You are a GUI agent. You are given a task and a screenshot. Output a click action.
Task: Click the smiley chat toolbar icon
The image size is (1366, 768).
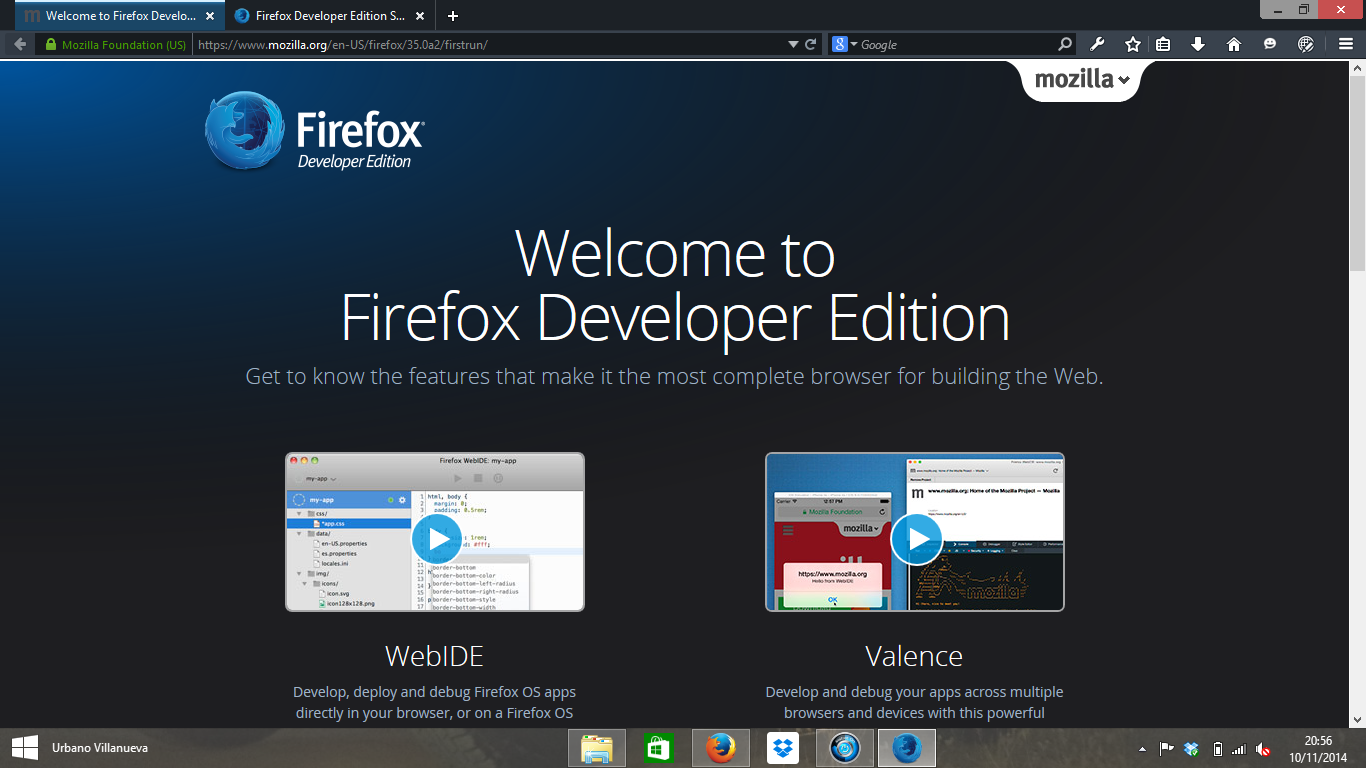[1270, 44]
